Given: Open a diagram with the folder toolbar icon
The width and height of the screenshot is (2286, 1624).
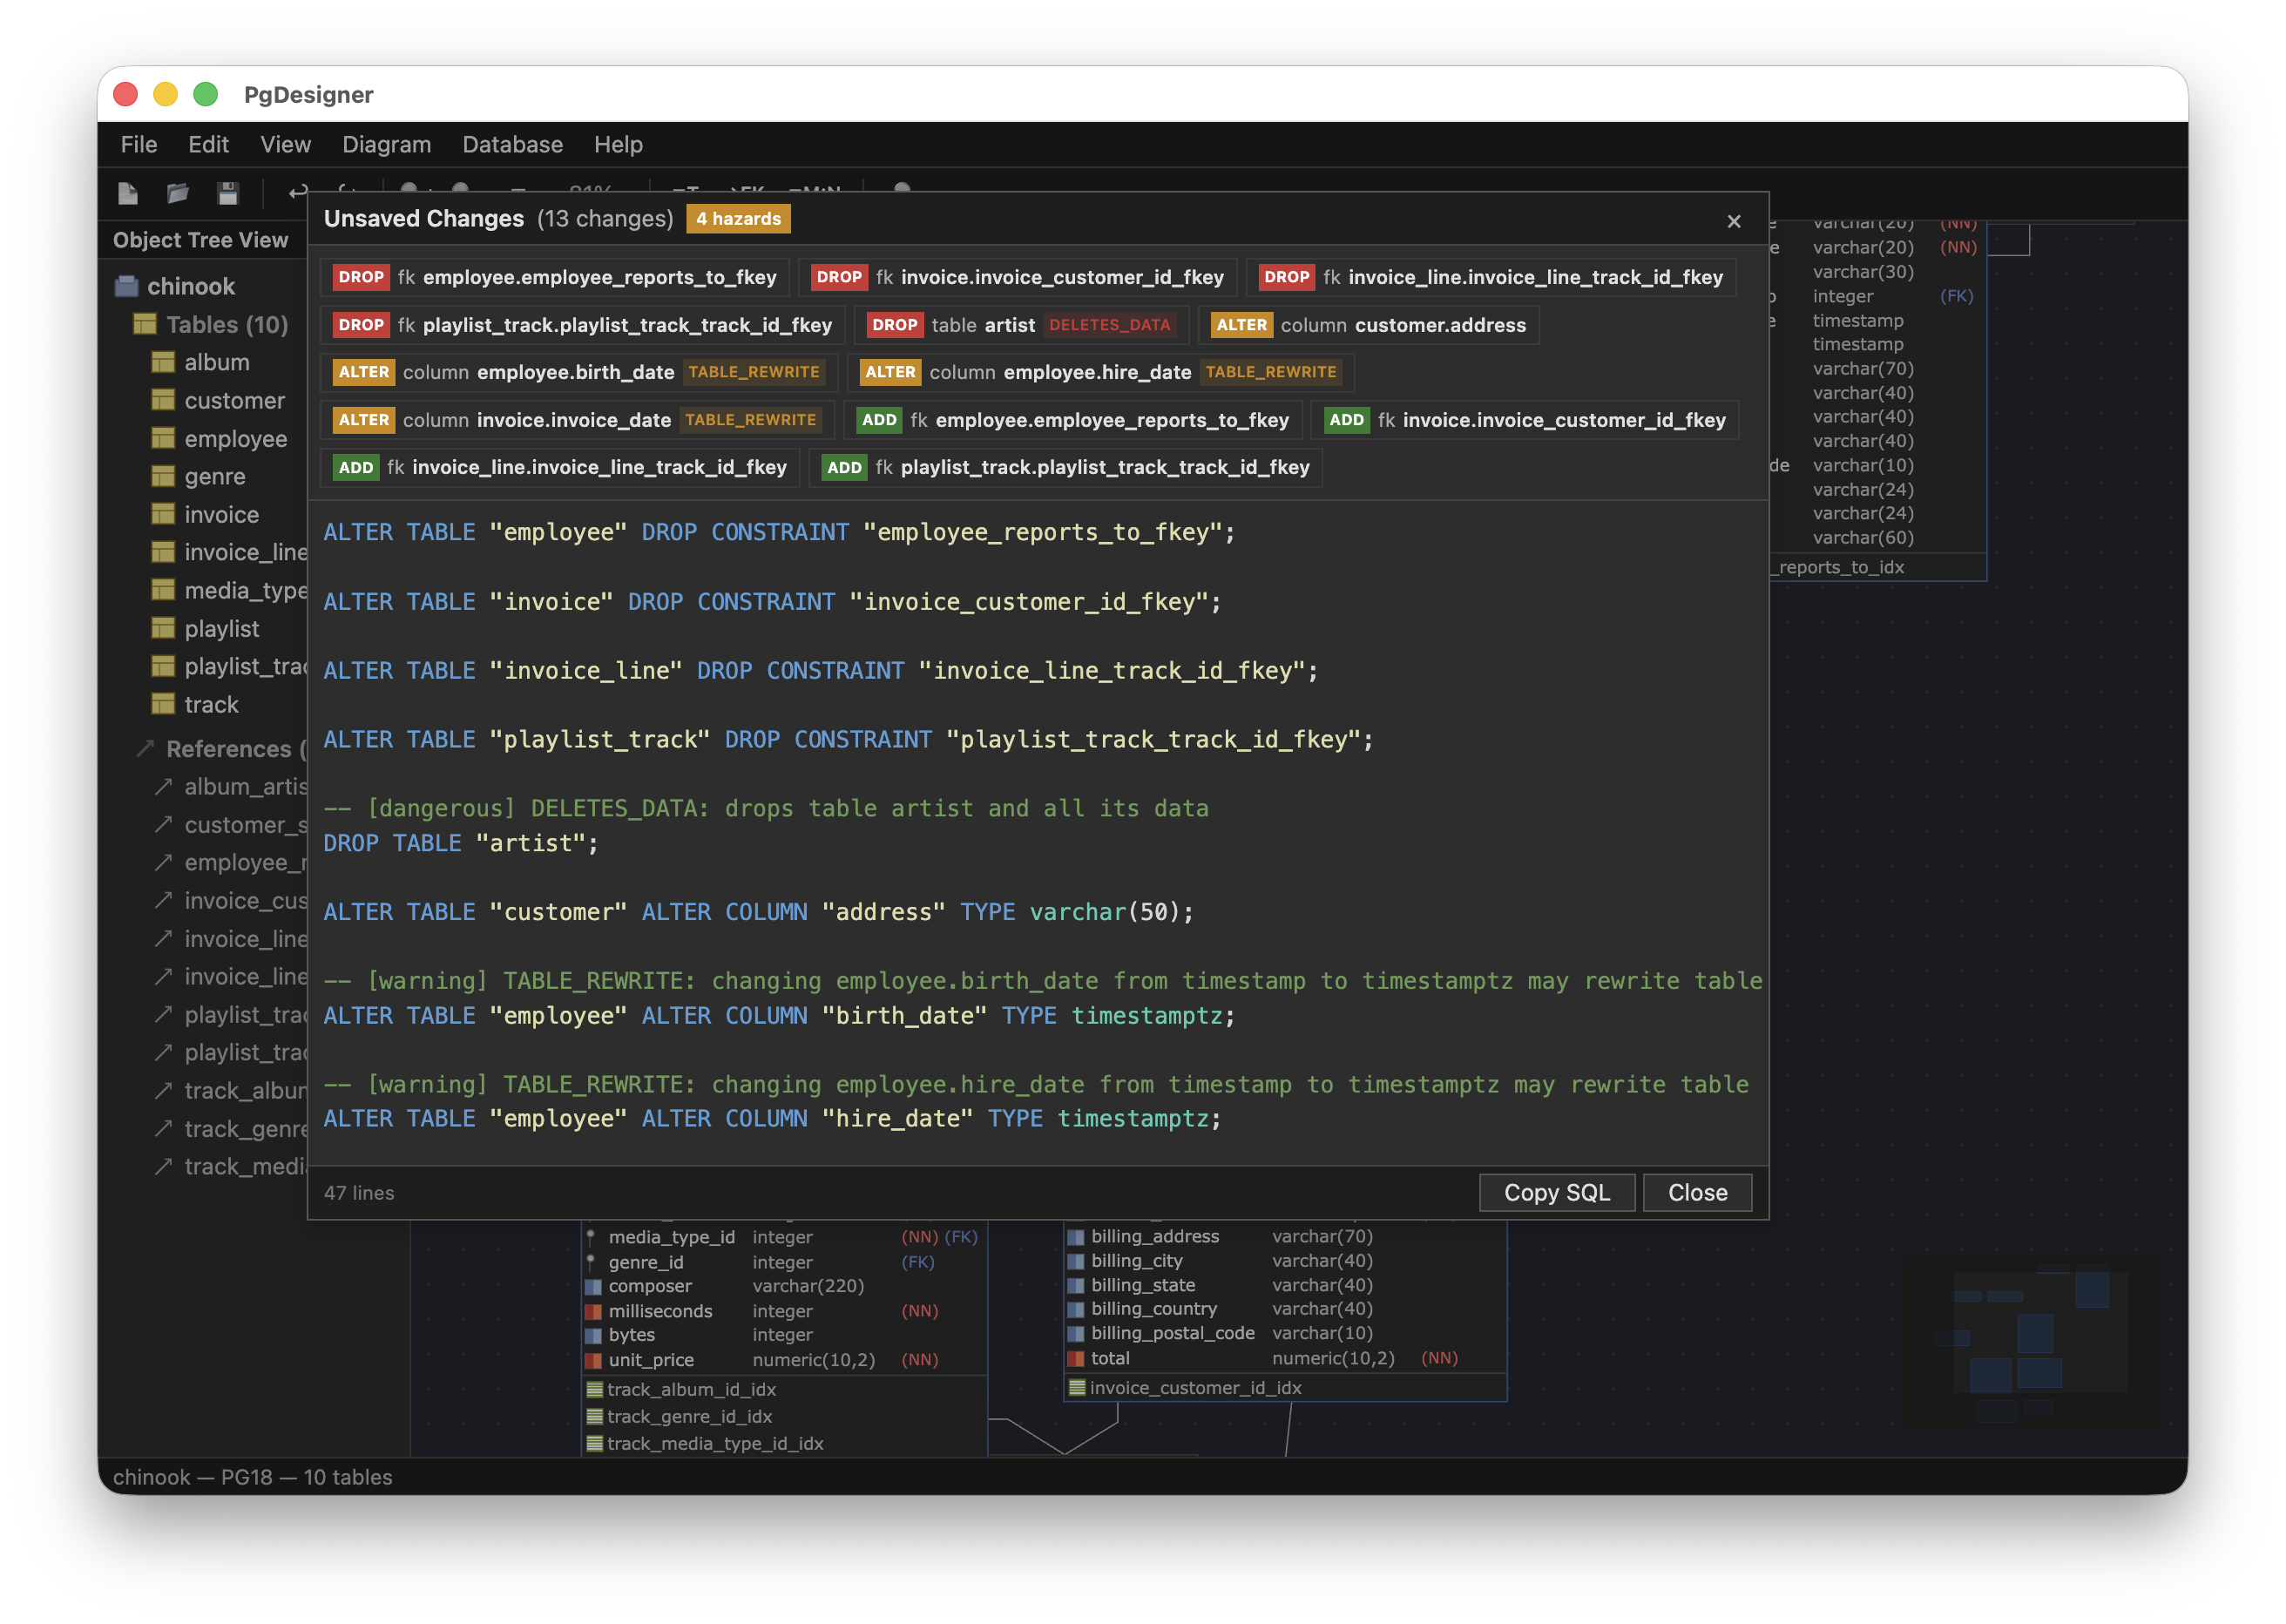Looking at the screenshot, I should tap(178, 194).
